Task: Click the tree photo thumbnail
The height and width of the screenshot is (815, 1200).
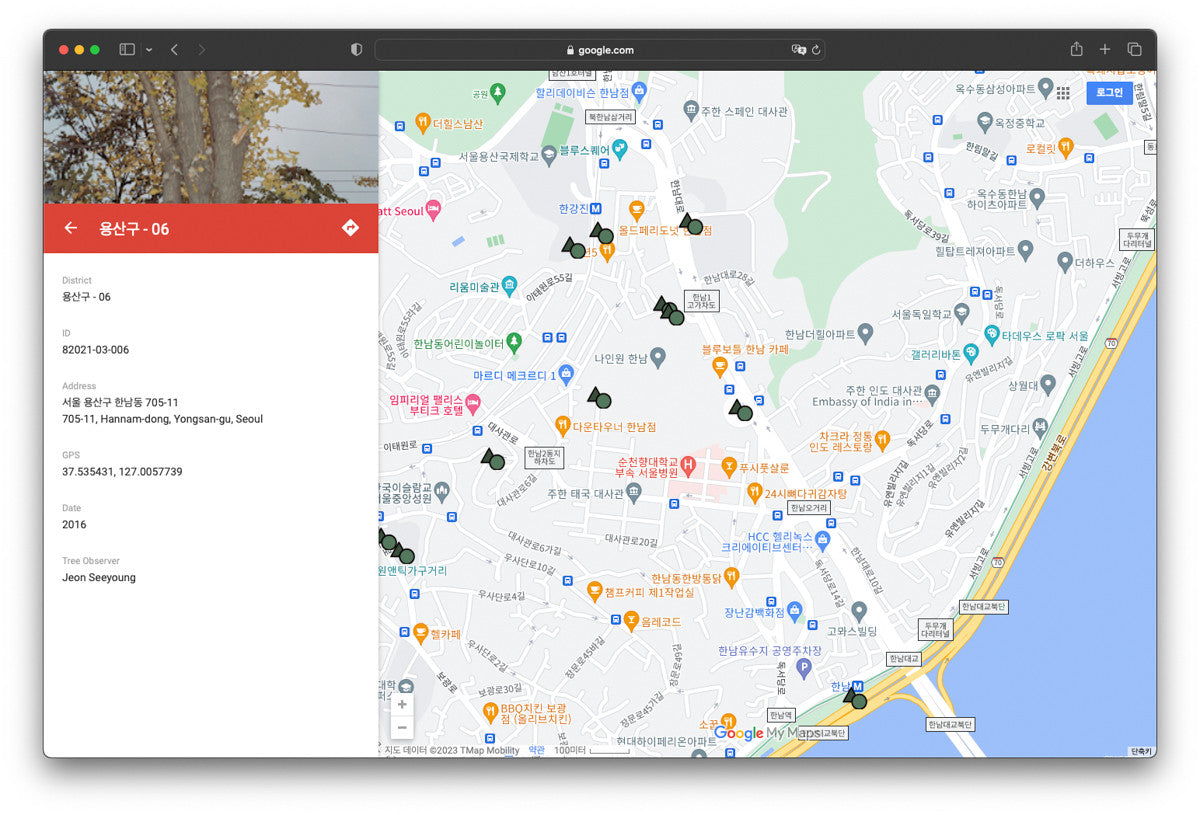Action: (210, 137)
